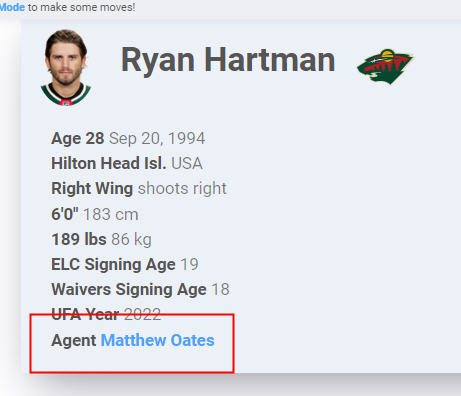Viewport: 461px width, 396px height.
Task: Click the blue Mode link at top
Action: coord(12,7)
